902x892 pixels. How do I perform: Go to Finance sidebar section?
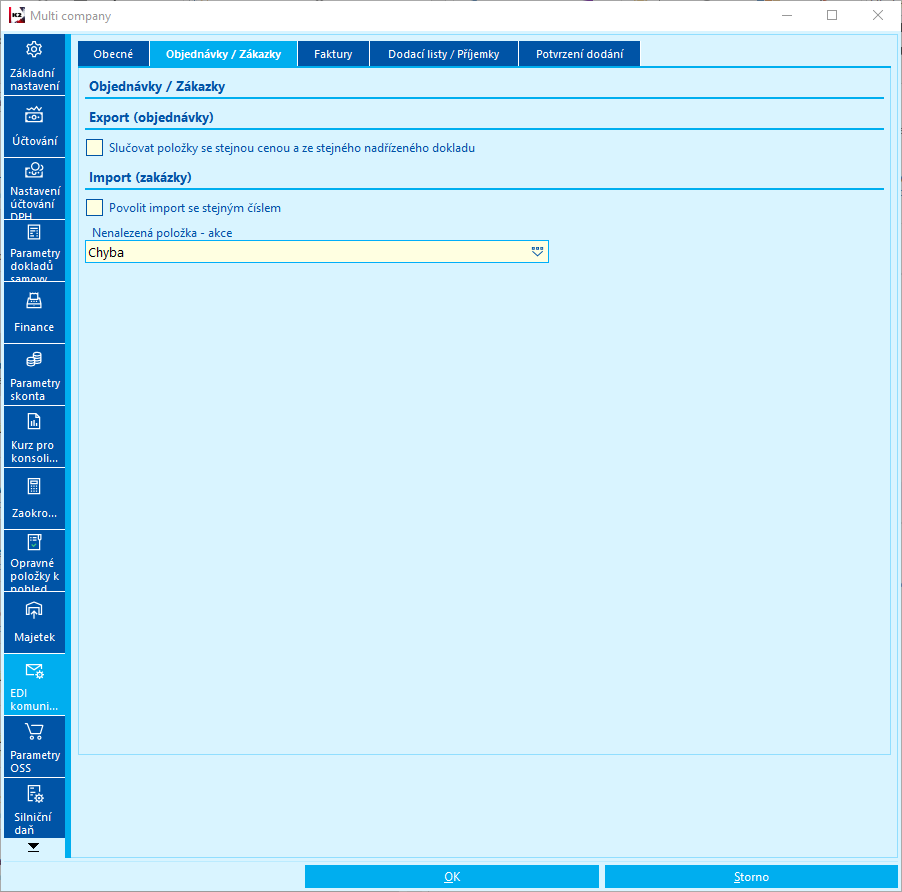click(x=34, y=313)
